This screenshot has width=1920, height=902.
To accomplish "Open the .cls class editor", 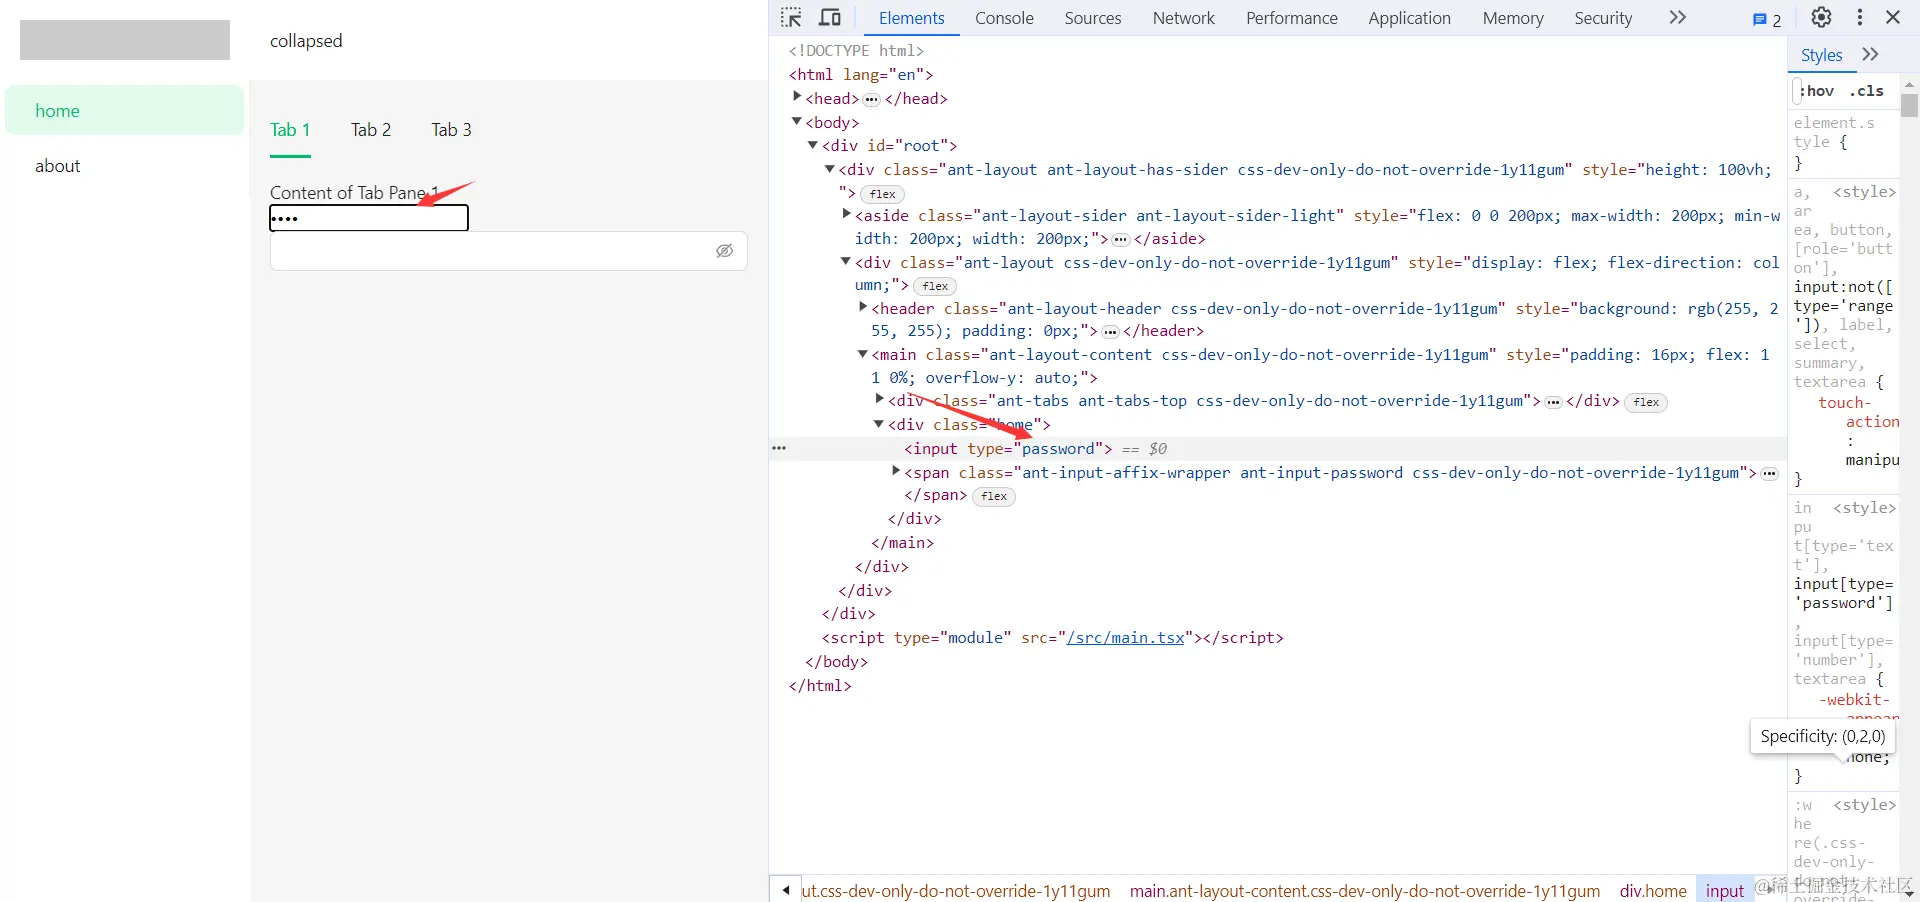I will pos(1866,91).
